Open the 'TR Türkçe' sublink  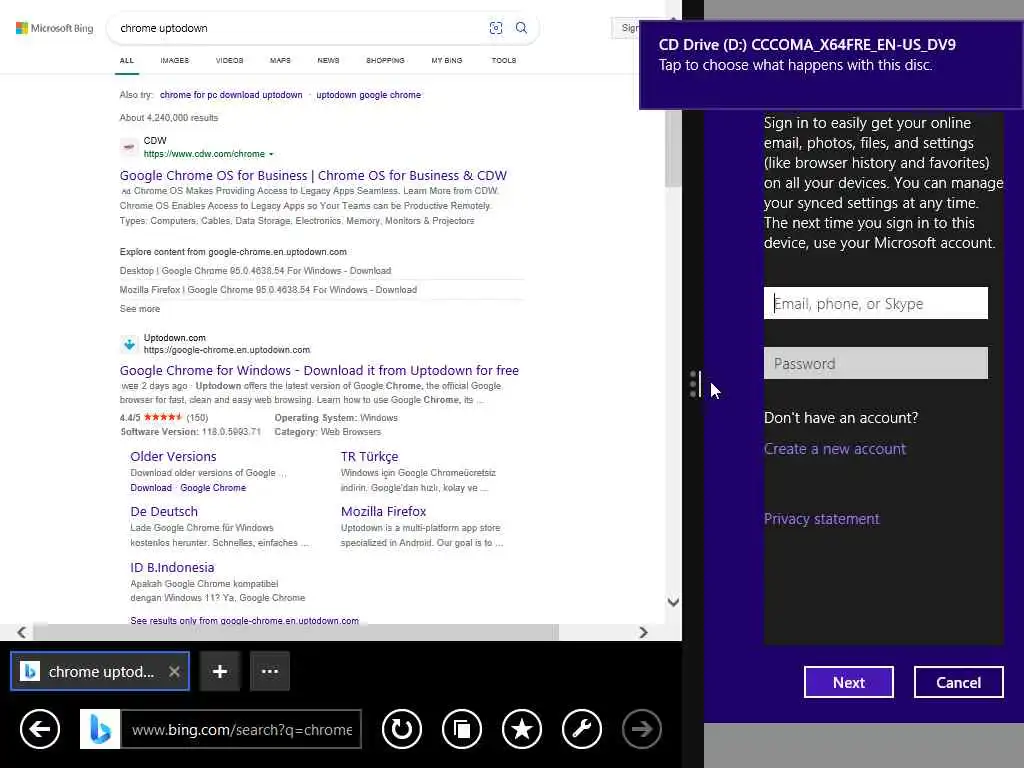click(369, 456)
